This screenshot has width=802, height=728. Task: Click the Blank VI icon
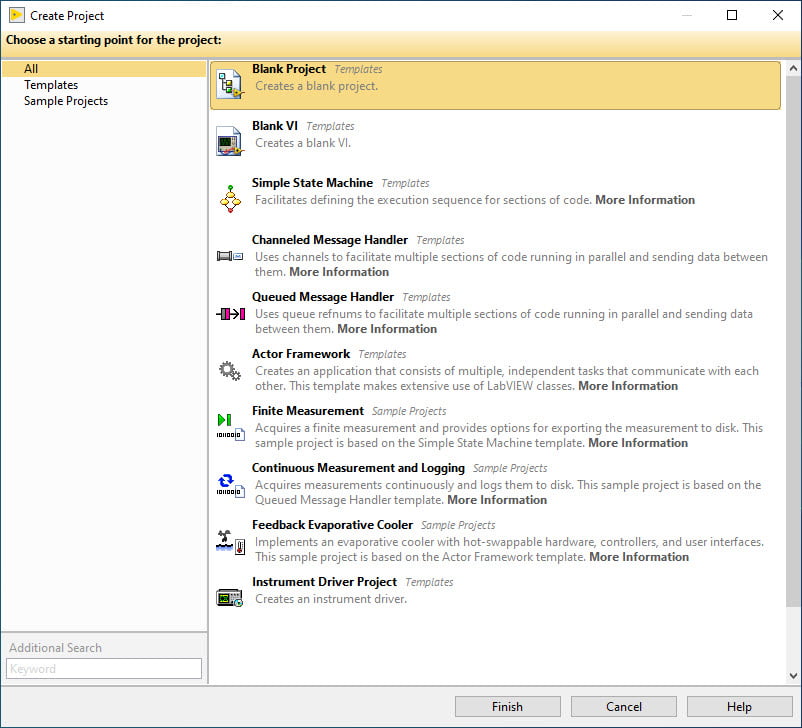[229, 141]
